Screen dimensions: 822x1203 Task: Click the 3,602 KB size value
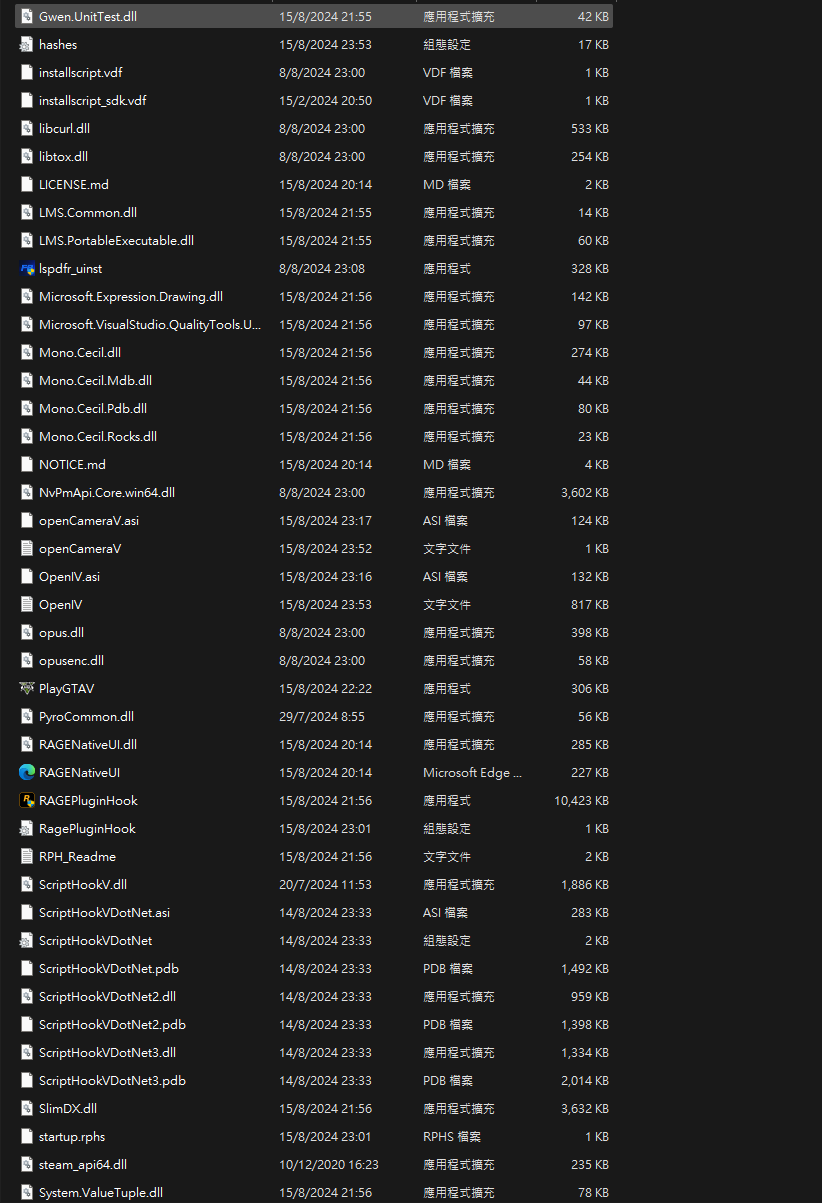click(x=585, y=493)
